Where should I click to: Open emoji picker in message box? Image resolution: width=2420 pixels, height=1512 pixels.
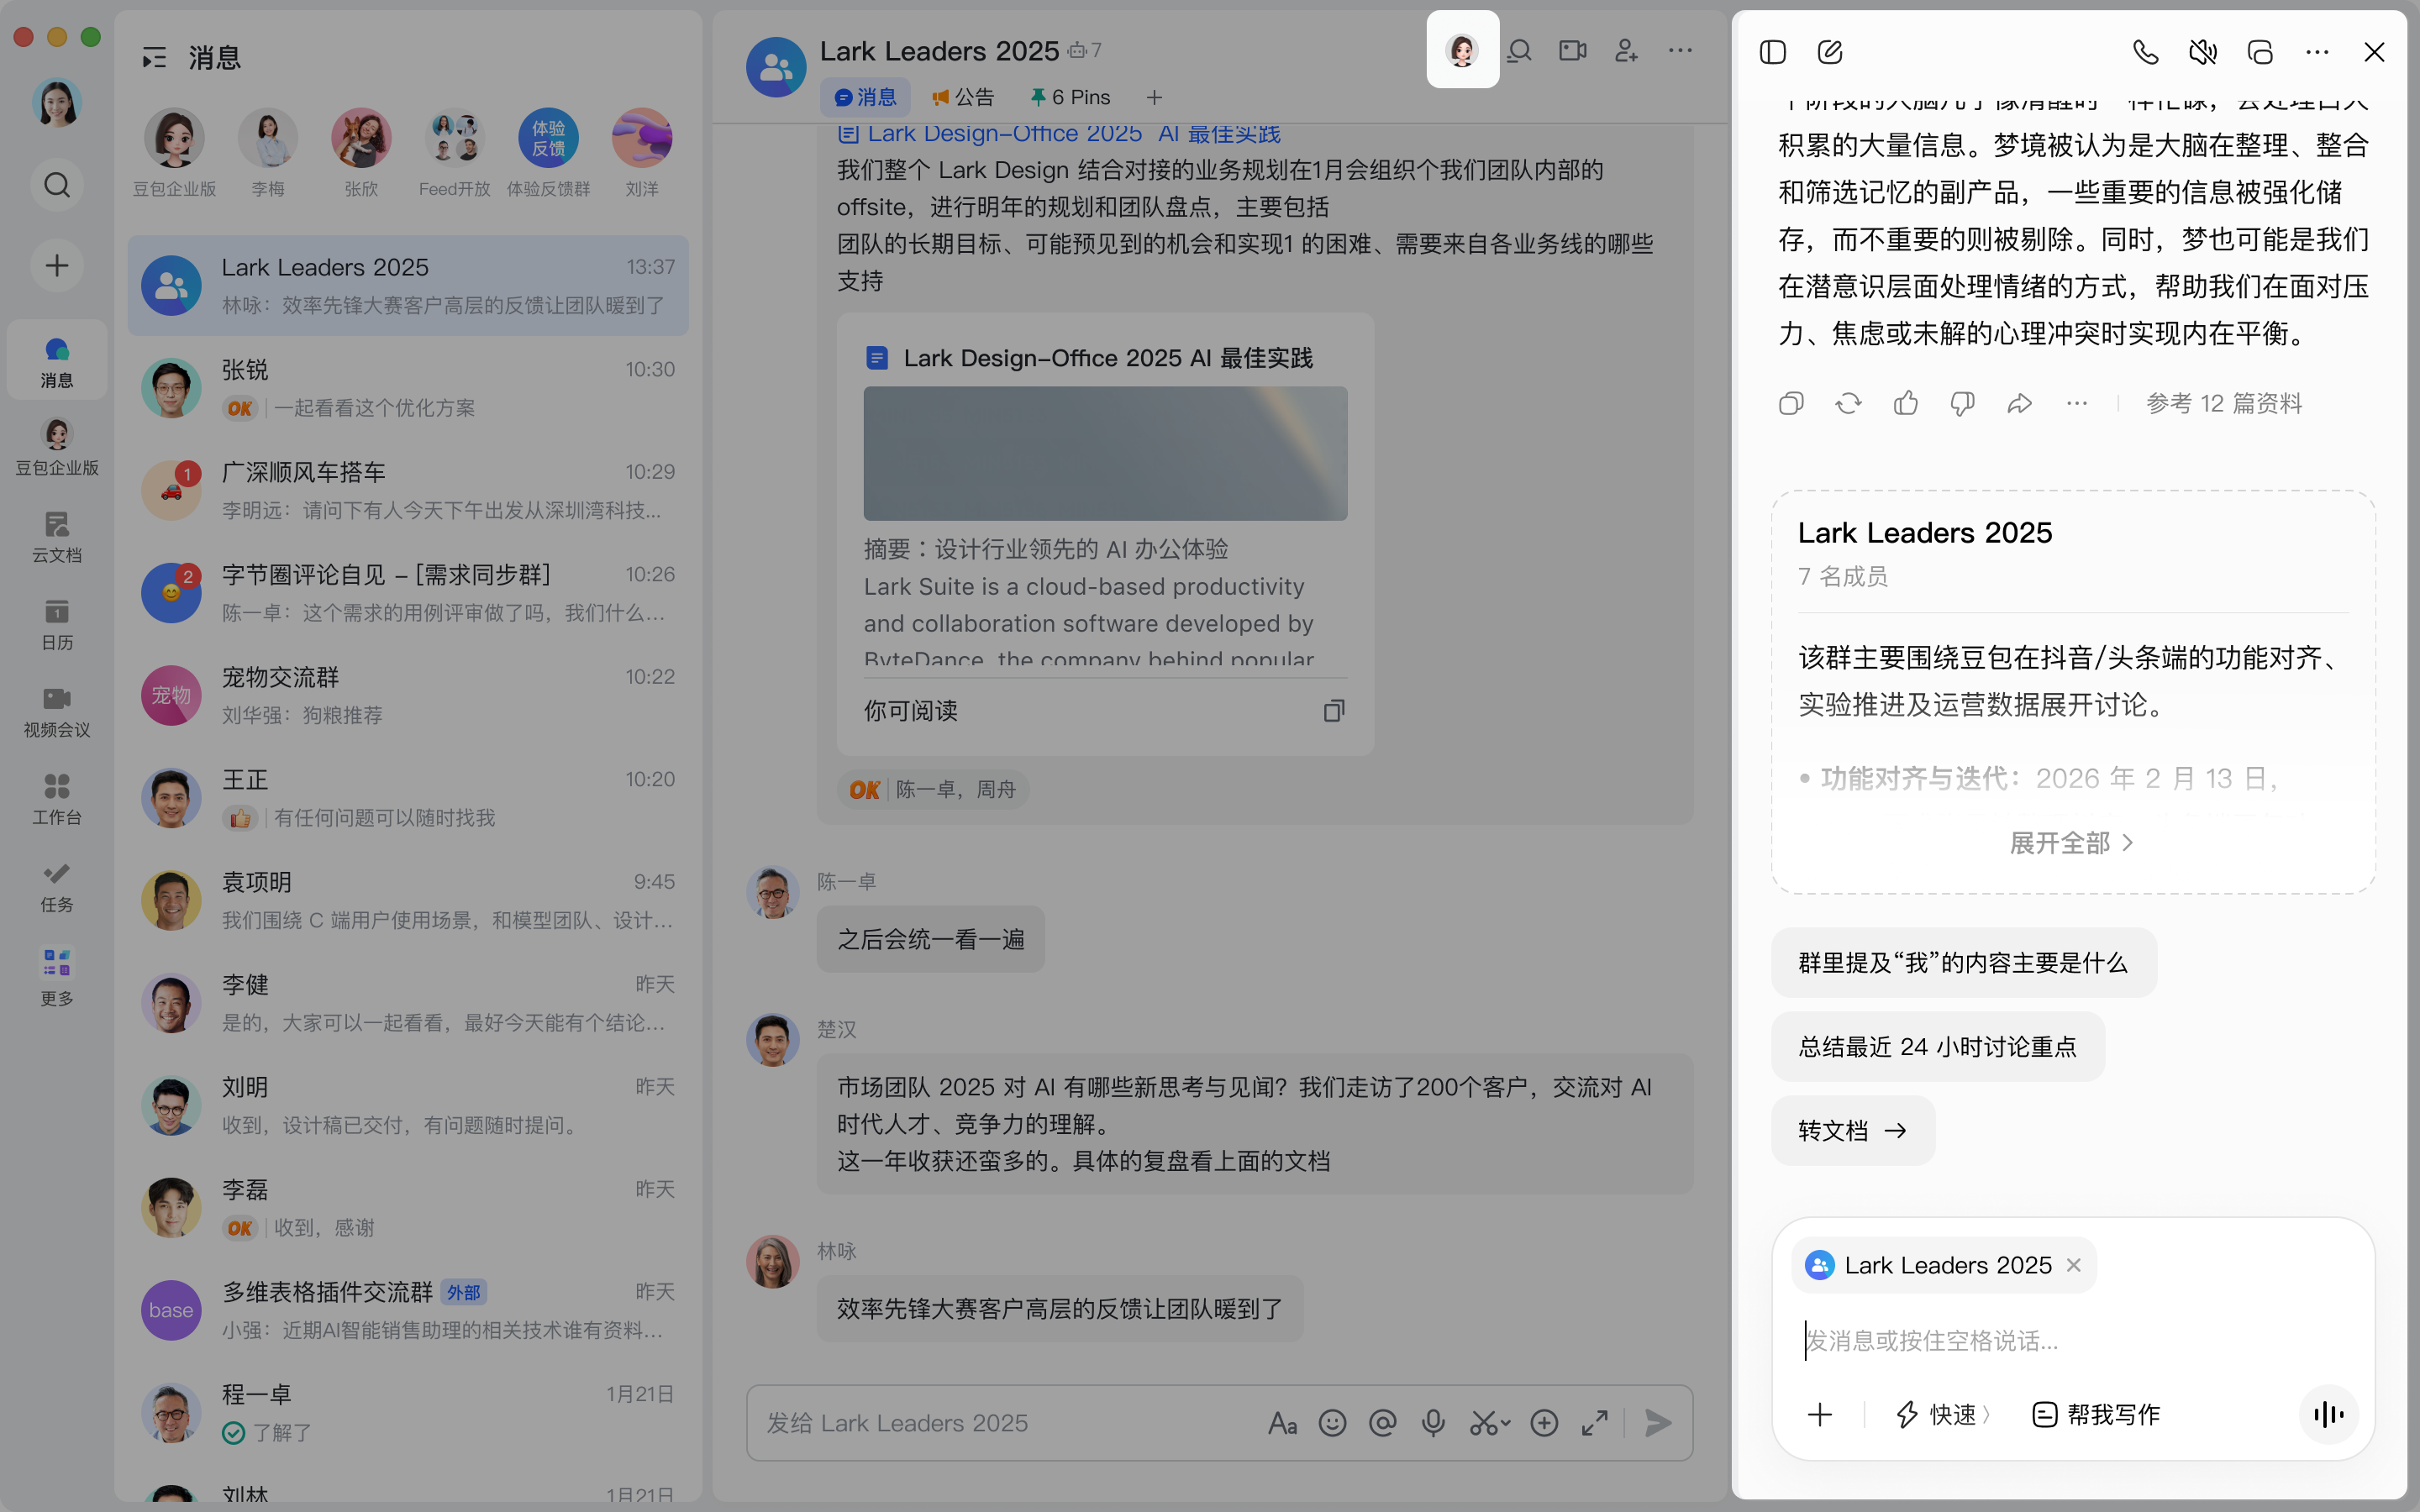click(1332, 1423)
